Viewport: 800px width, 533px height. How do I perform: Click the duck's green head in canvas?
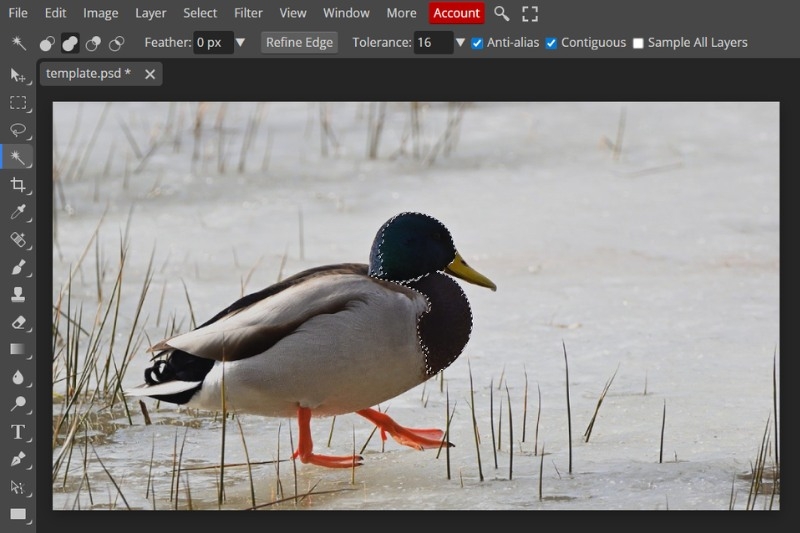click(411, 245)
